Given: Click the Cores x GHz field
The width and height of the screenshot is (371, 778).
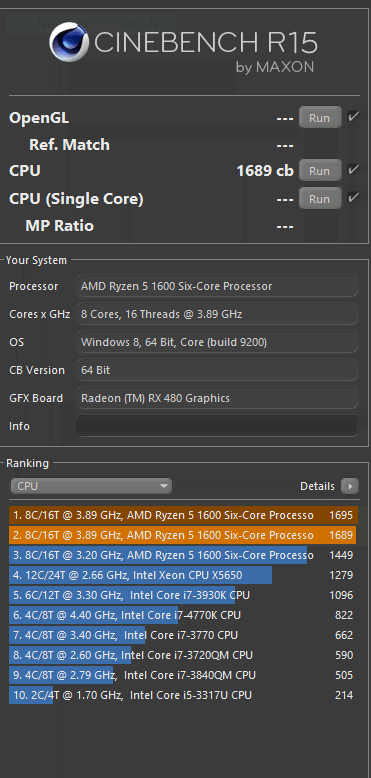Looking at the screenshot, I should pyautogui.click(x=217, y=314).
